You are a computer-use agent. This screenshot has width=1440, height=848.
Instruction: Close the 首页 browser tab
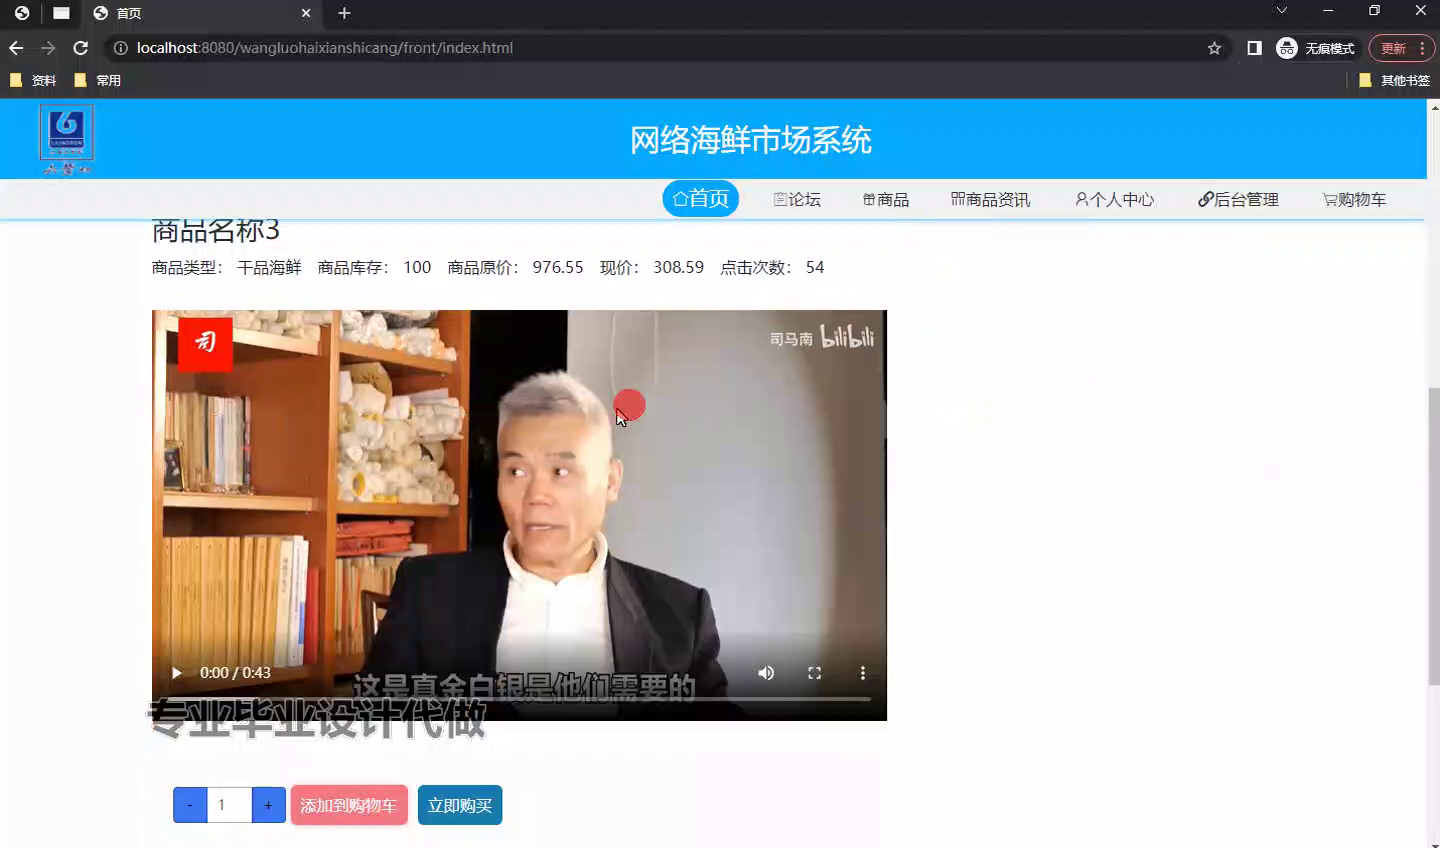point(306,13)
